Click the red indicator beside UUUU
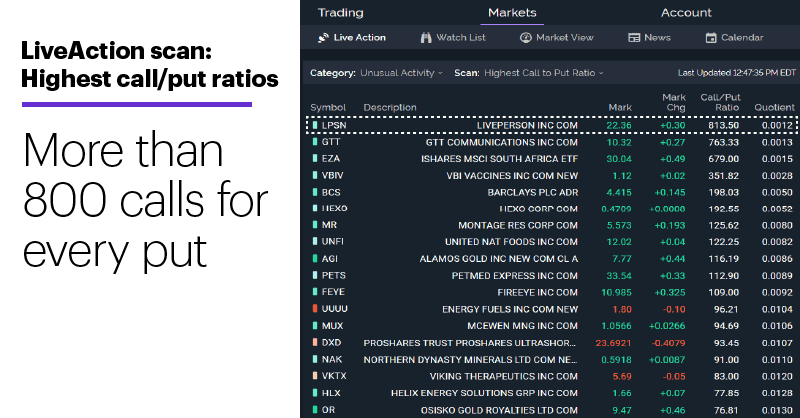This screenshot has height=418, width=800. pyautogui.click(x=315, y=309)
